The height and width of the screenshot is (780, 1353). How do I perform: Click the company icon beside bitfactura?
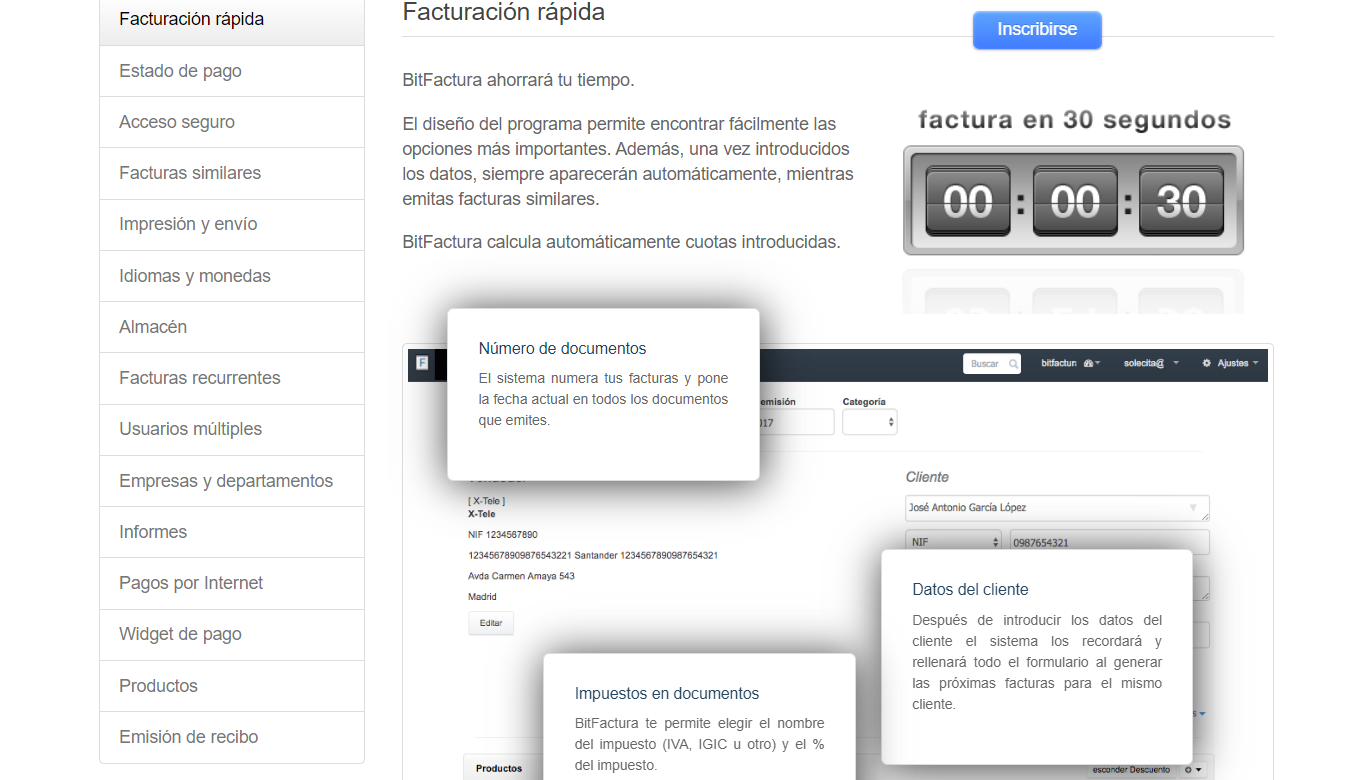coord(1089,363)
